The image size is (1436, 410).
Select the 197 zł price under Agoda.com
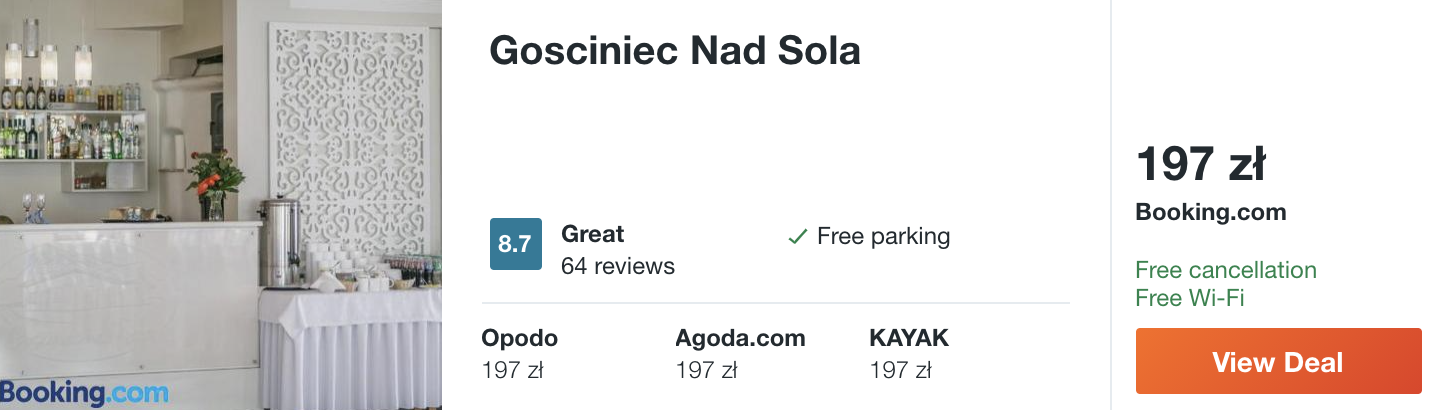(706, 370)
